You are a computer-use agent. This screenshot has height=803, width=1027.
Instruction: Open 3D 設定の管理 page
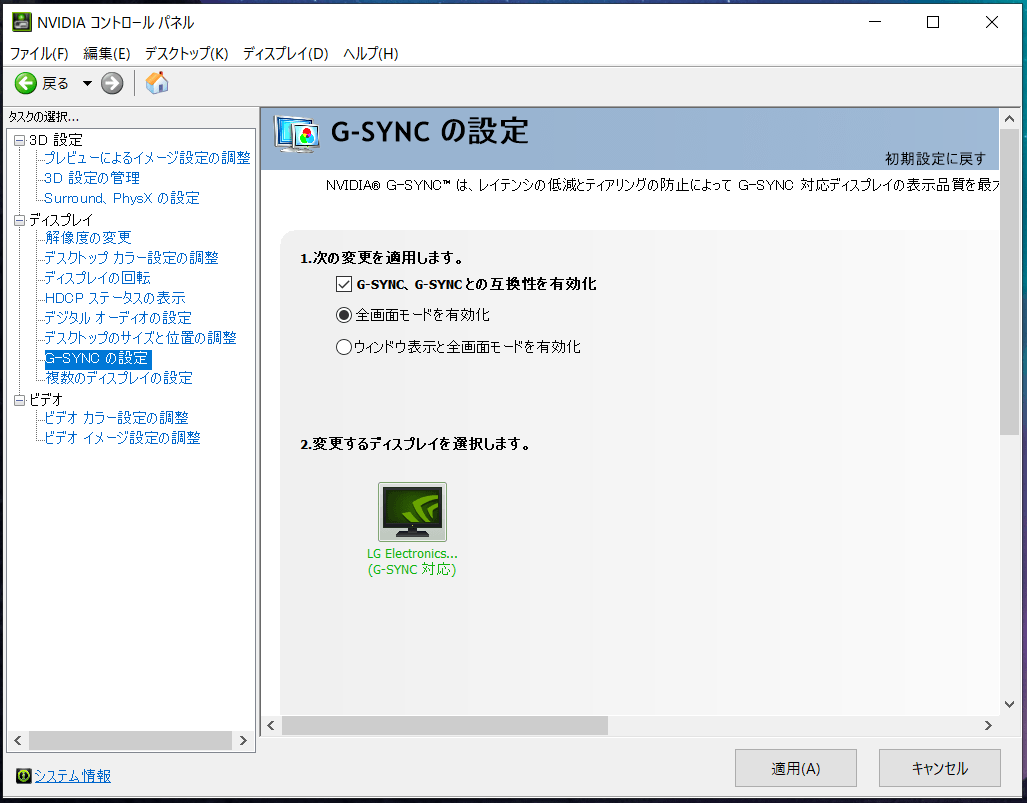click(92, 178)
